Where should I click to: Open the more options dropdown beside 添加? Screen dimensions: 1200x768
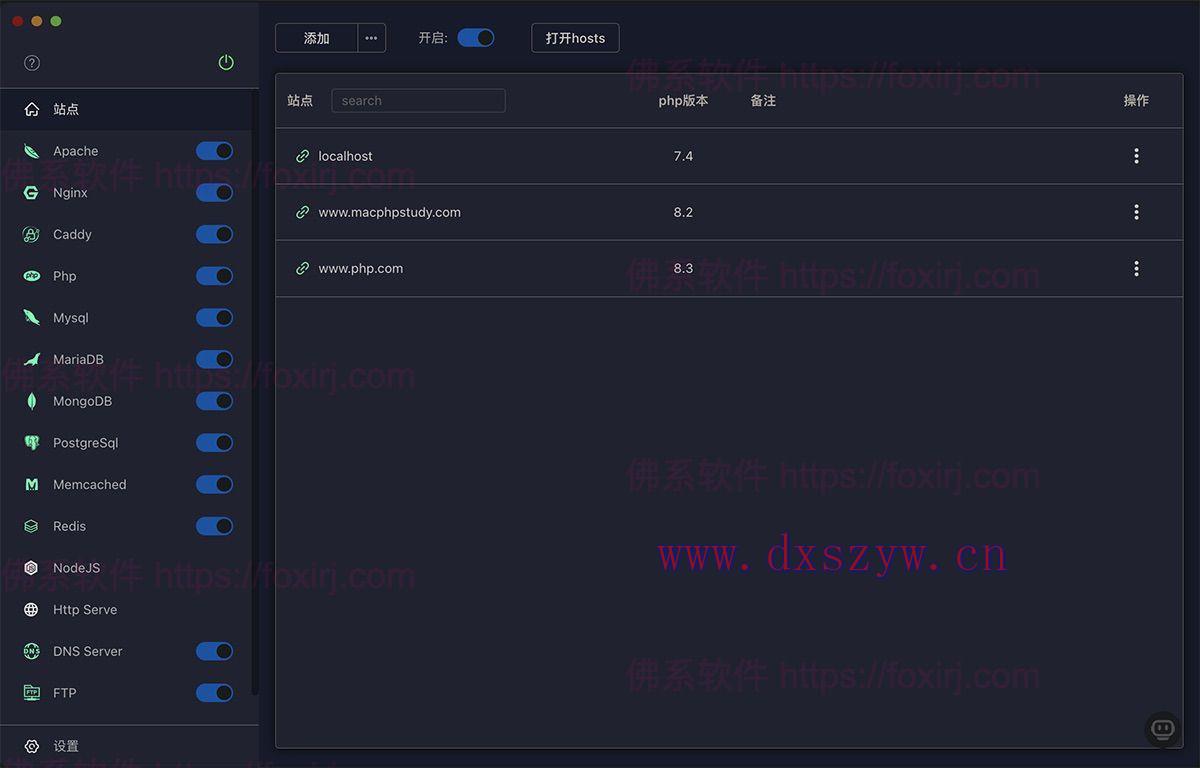[371, 38]
